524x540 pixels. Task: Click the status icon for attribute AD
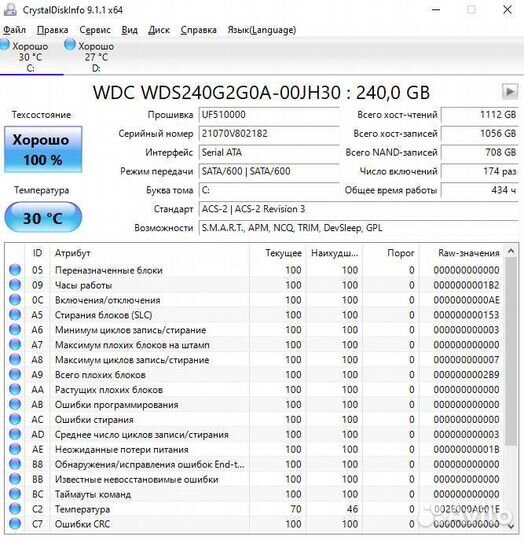tap(15, 434)
